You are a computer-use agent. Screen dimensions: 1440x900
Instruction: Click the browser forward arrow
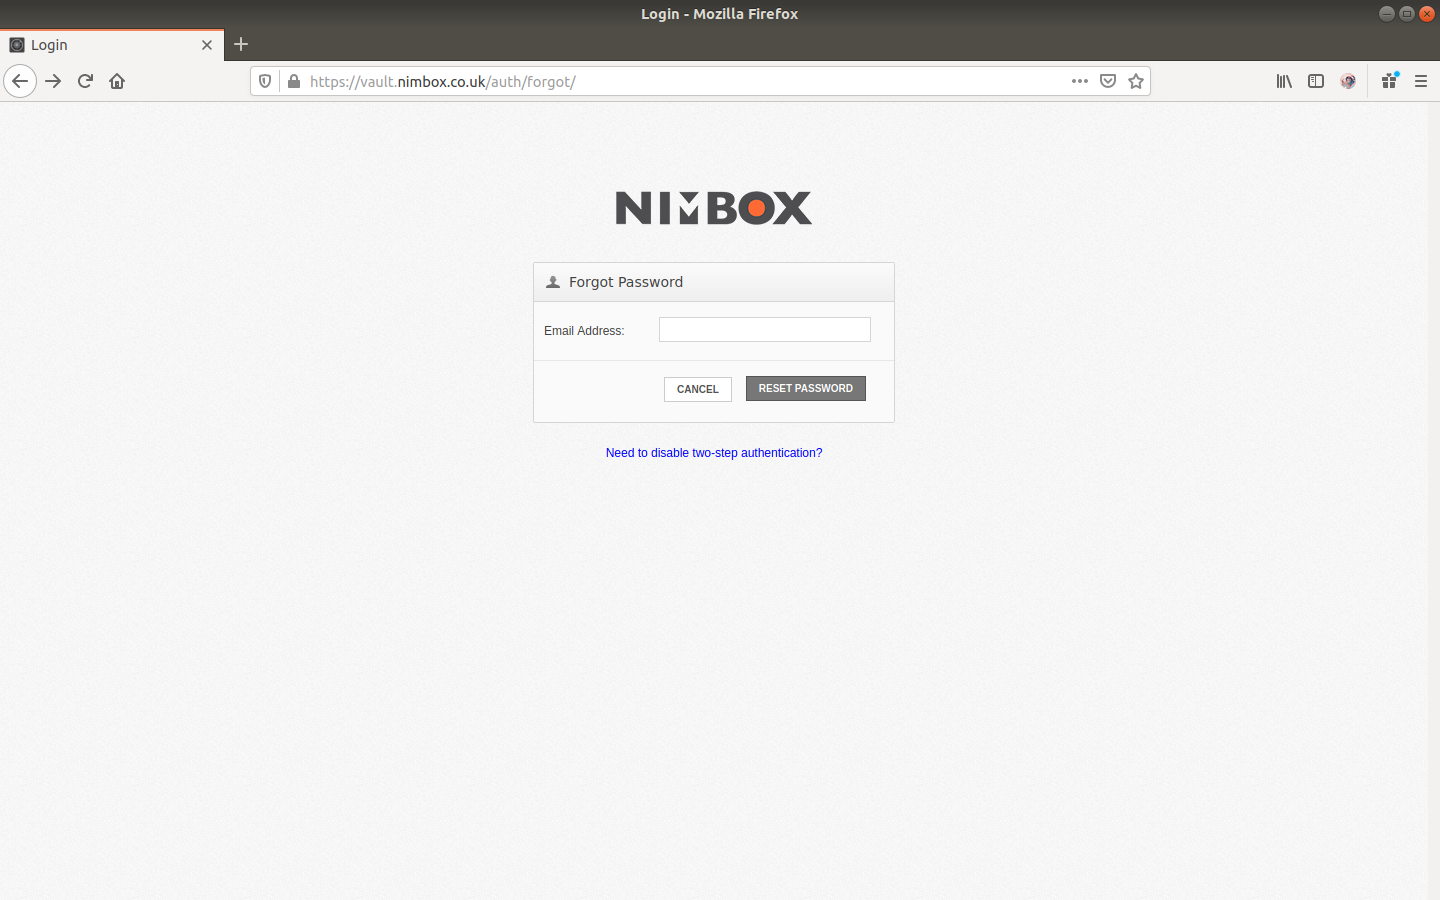coord(53,81)
